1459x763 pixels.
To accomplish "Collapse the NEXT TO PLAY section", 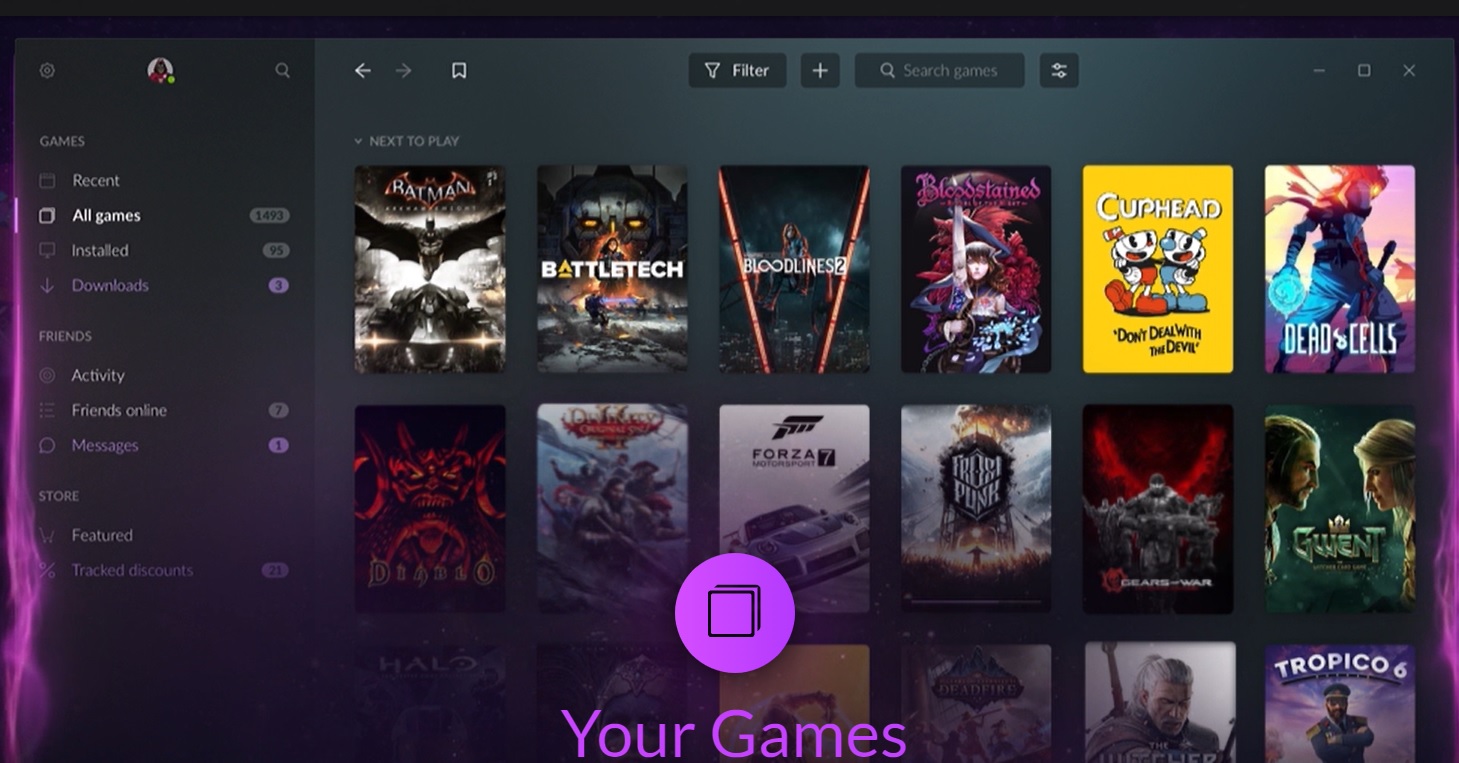I will point(406,141).
